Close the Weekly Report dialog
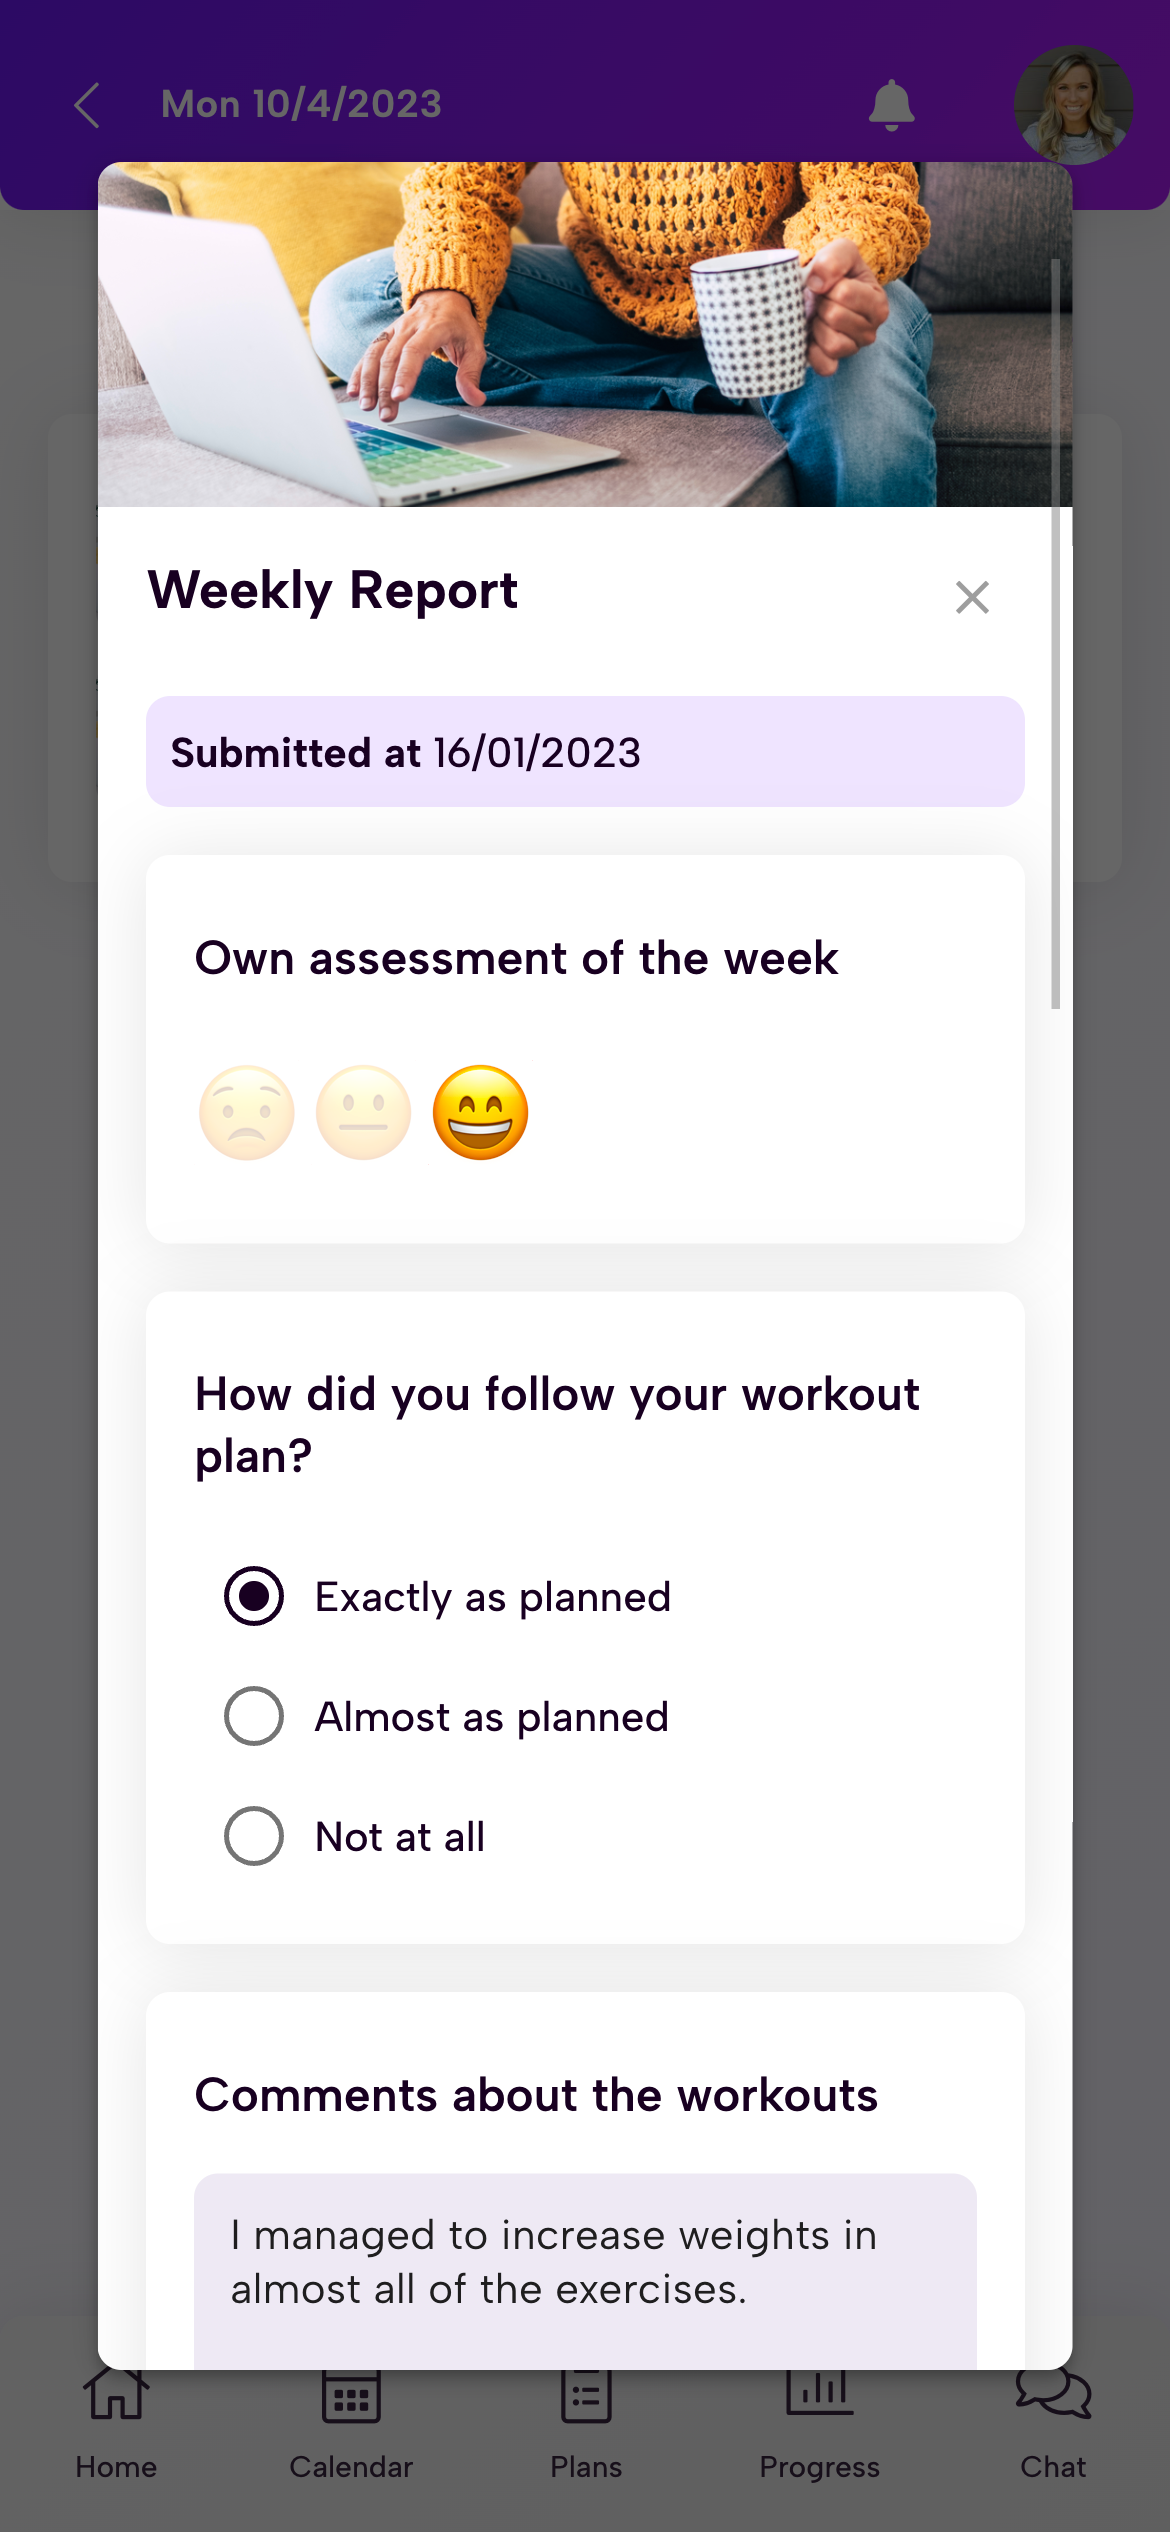 click(x=972, y=597)
